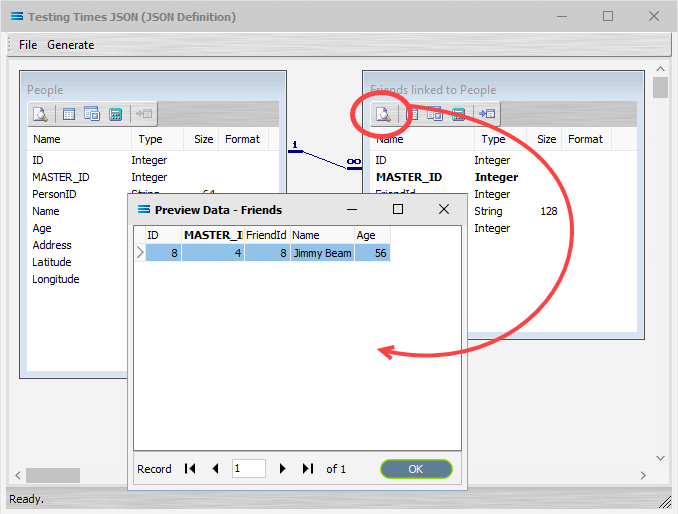The height and width of the screenshot is (514, 678).
Task: Click the record number input field
Action: 249,469
